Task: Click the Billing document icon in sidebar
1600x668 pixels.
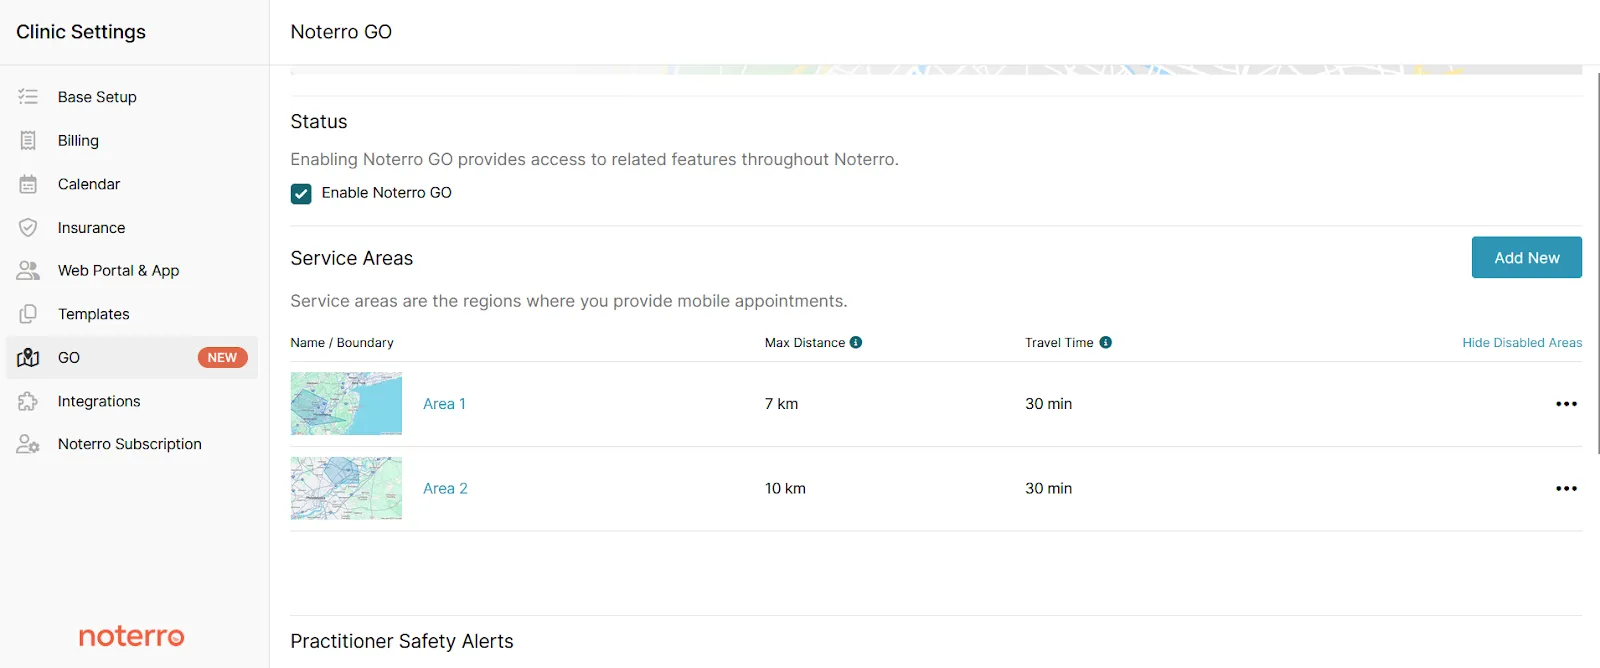Action: tap(28, 141)
